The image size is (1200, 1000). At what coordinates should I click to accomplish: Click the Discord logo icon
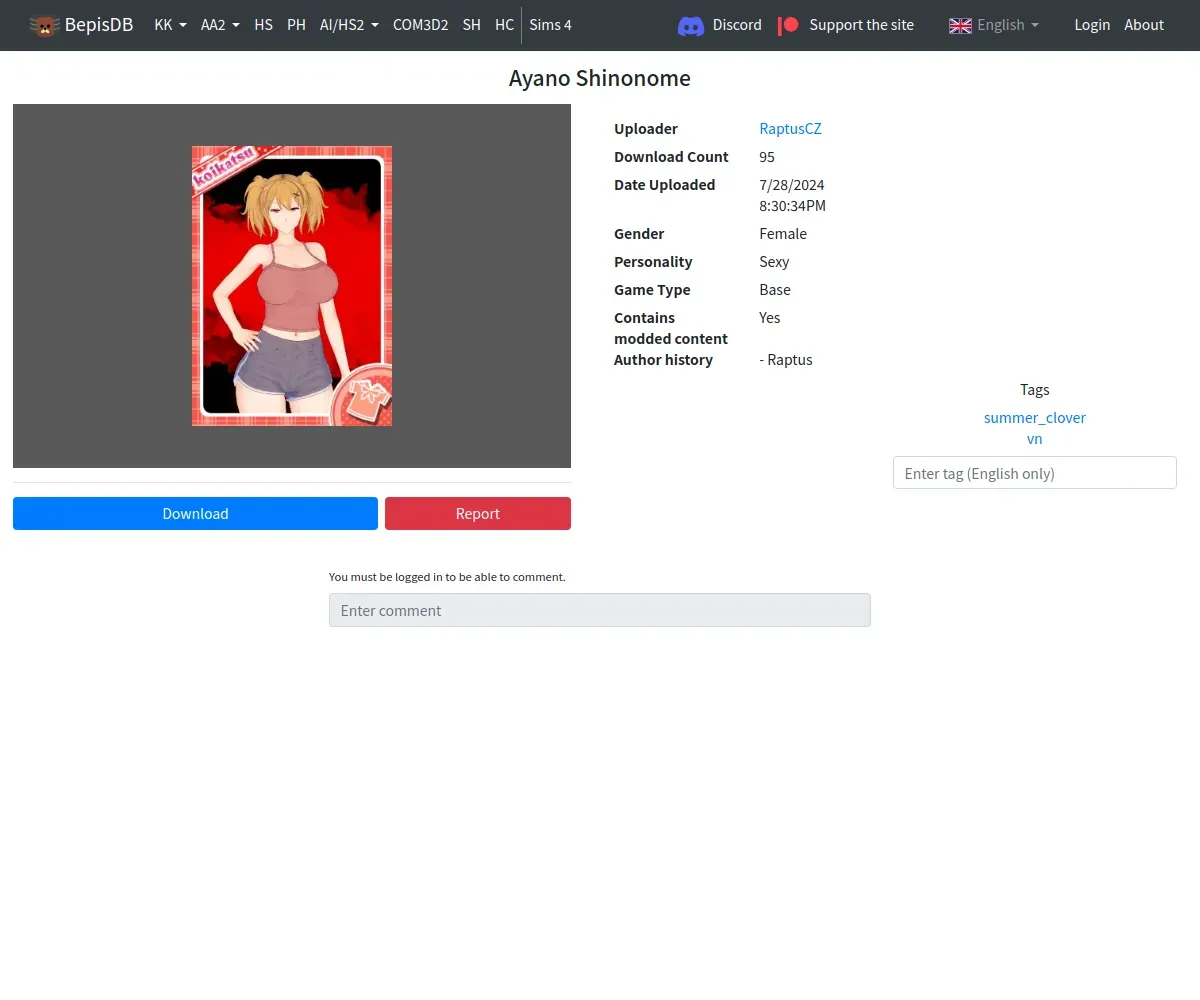pos(691,25)
